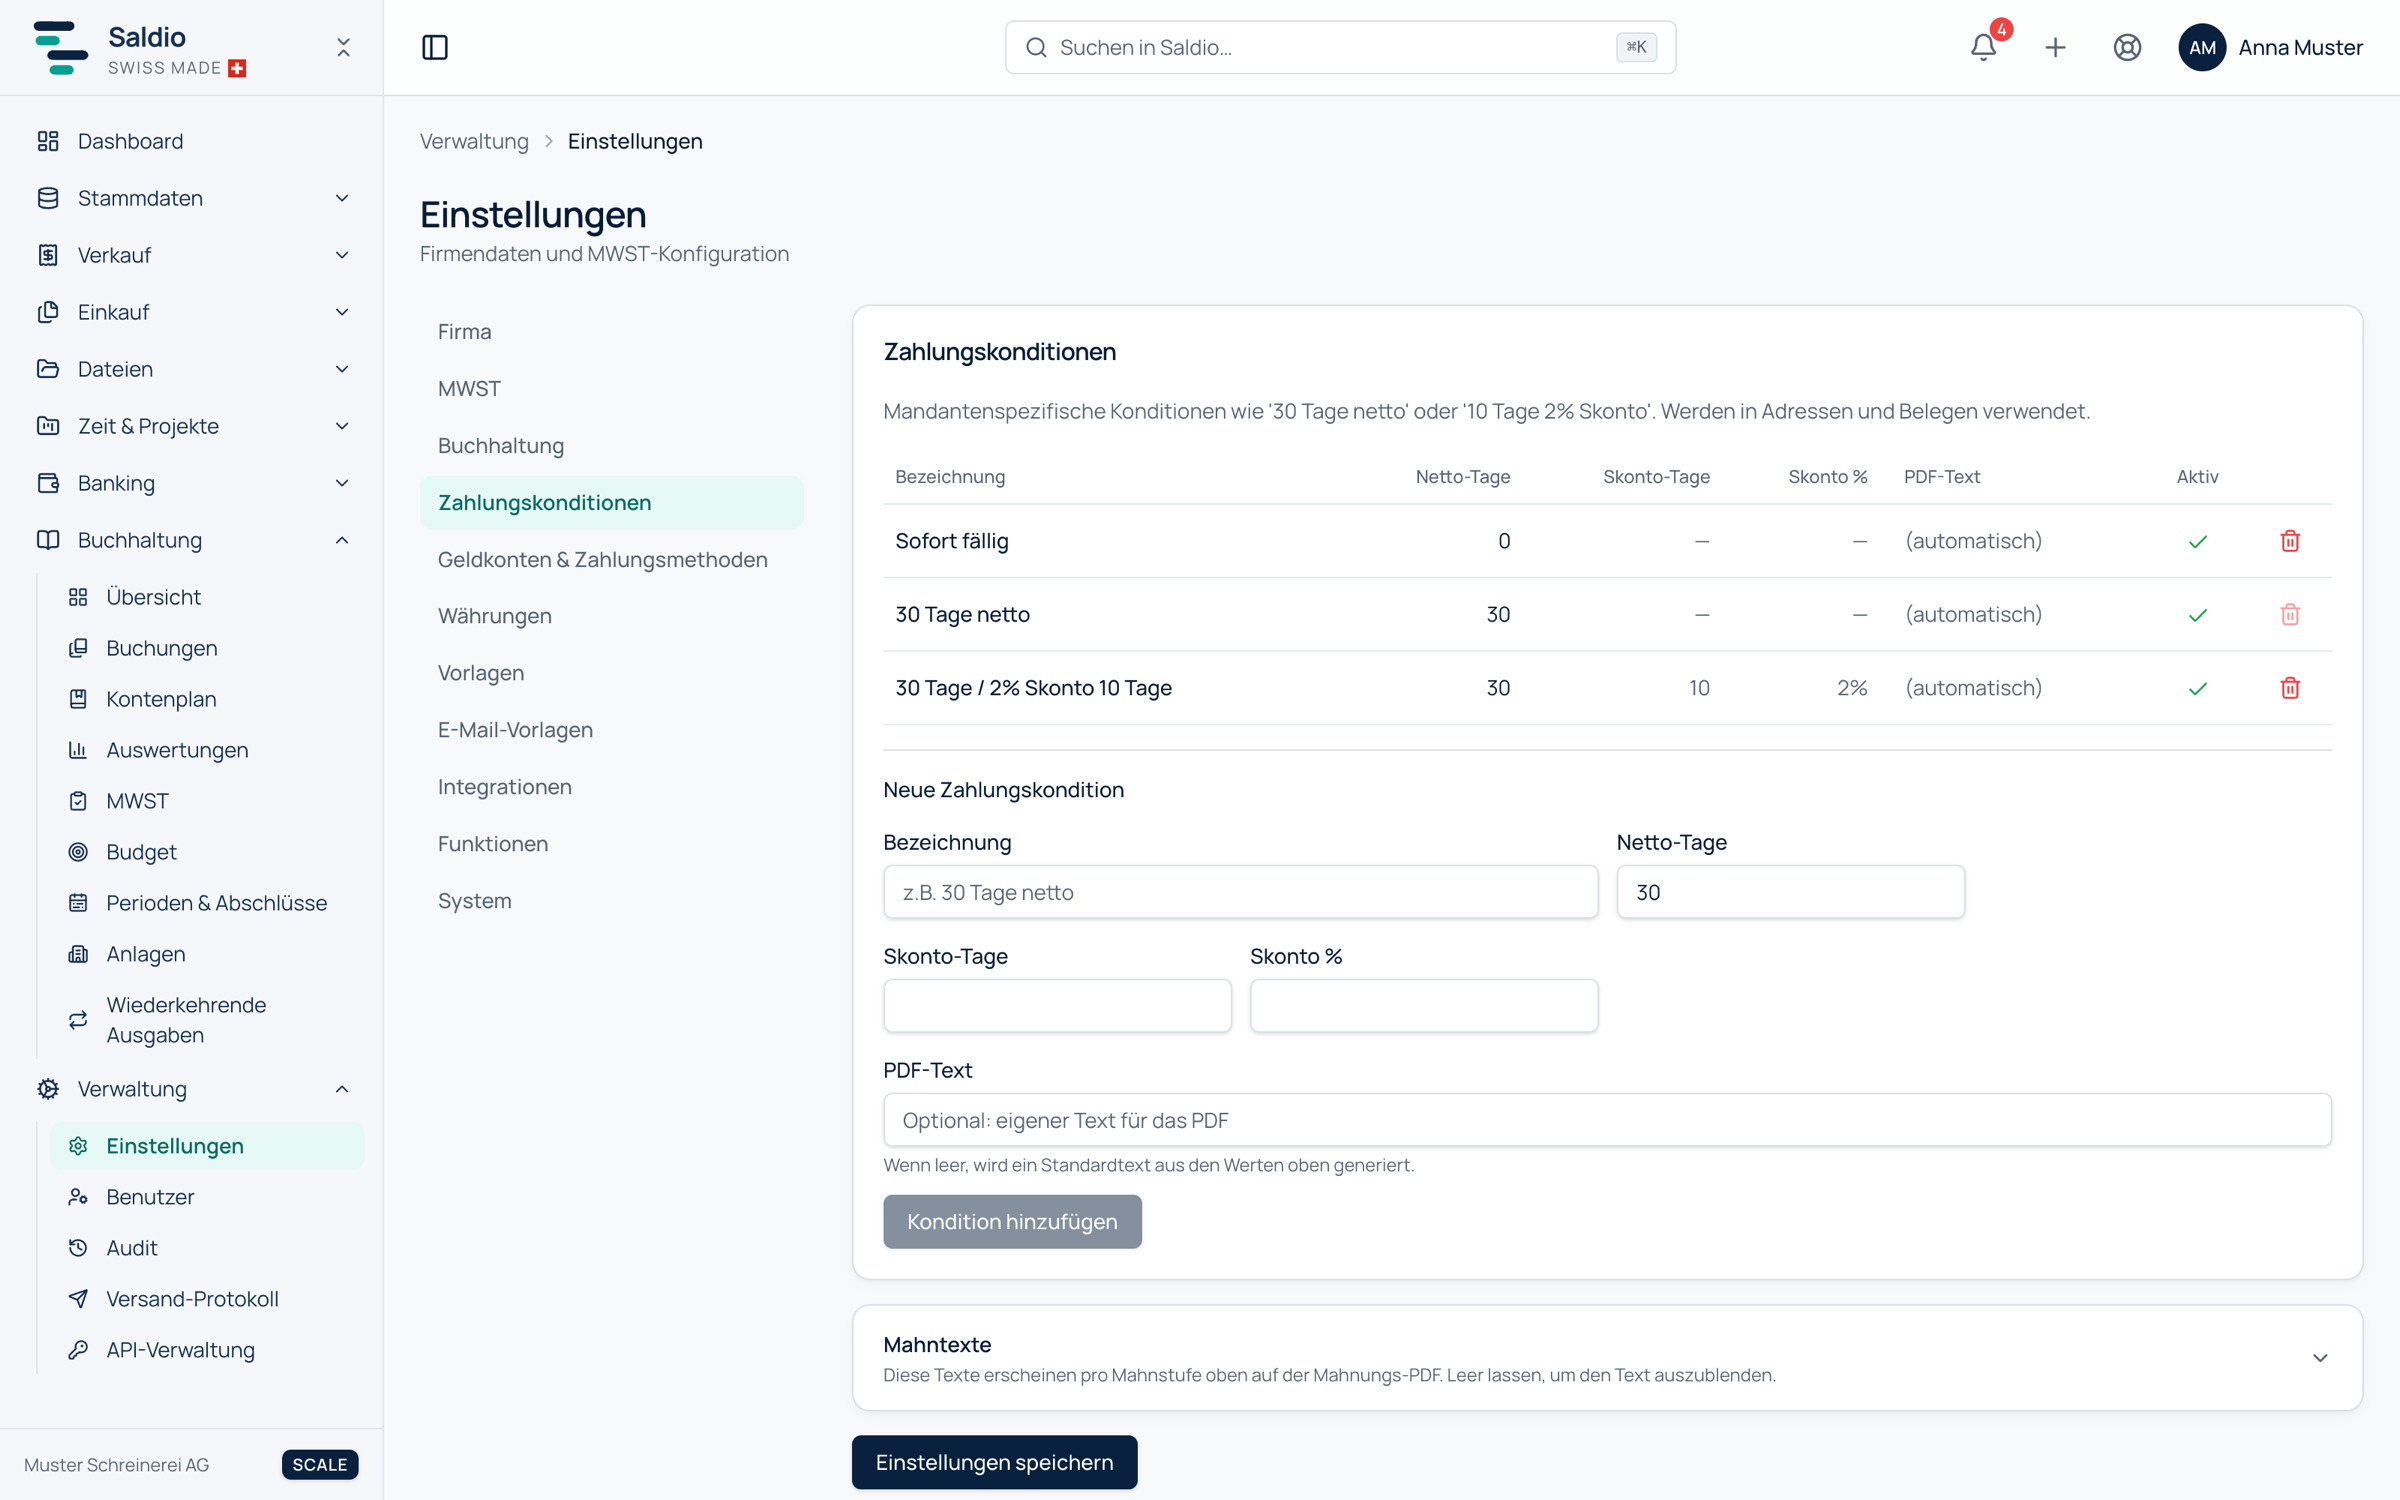The image size is (2400, 1500).
Task: Open API-Verwaltung page
Action: click(207, 1350)
